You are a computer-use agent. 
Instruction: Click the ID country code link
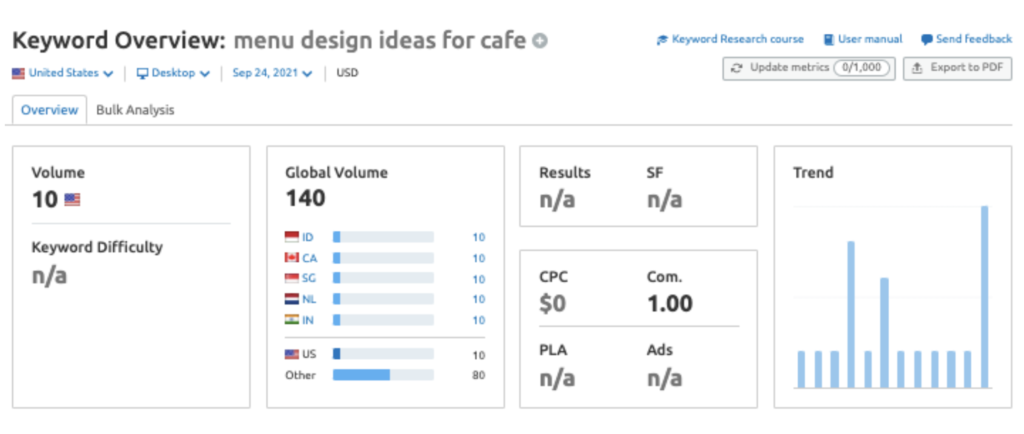pos(308,237)
